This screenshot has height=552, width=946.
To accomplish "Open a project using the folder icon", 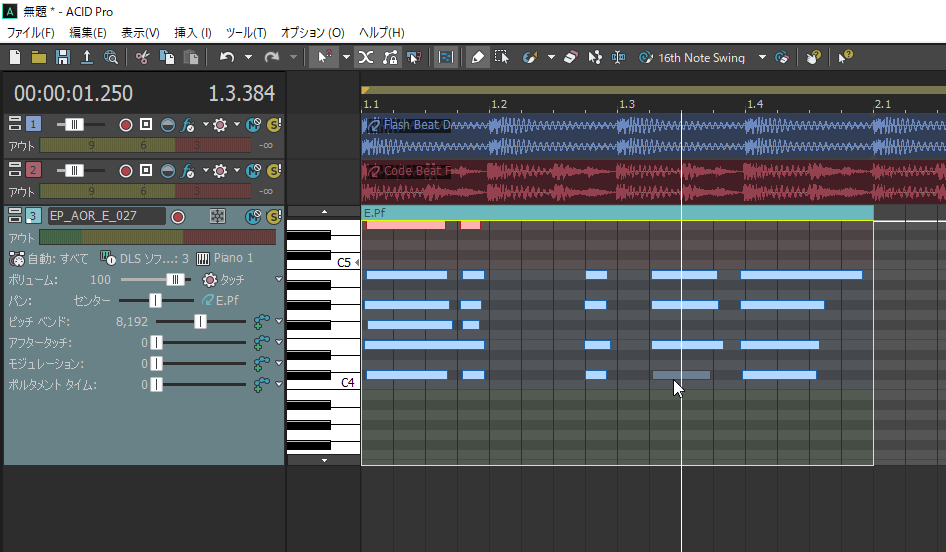I will click(x=39, y=57).
